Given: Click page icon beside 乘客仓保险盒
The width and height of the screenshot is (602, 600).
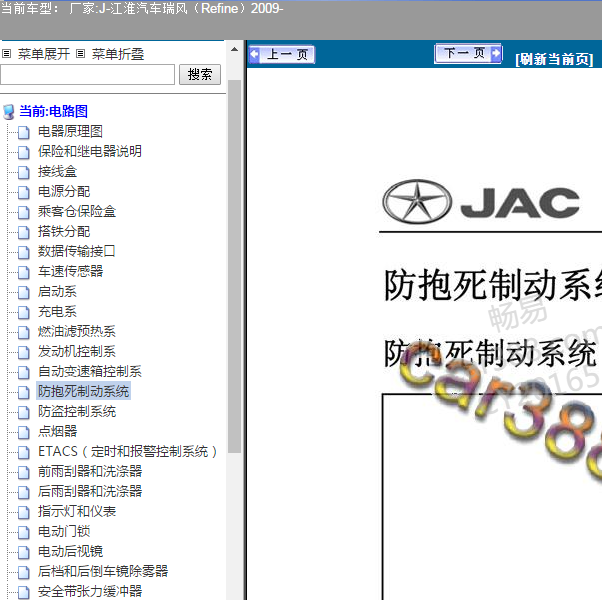Looking at the screenshot, I should pos(24,212).
